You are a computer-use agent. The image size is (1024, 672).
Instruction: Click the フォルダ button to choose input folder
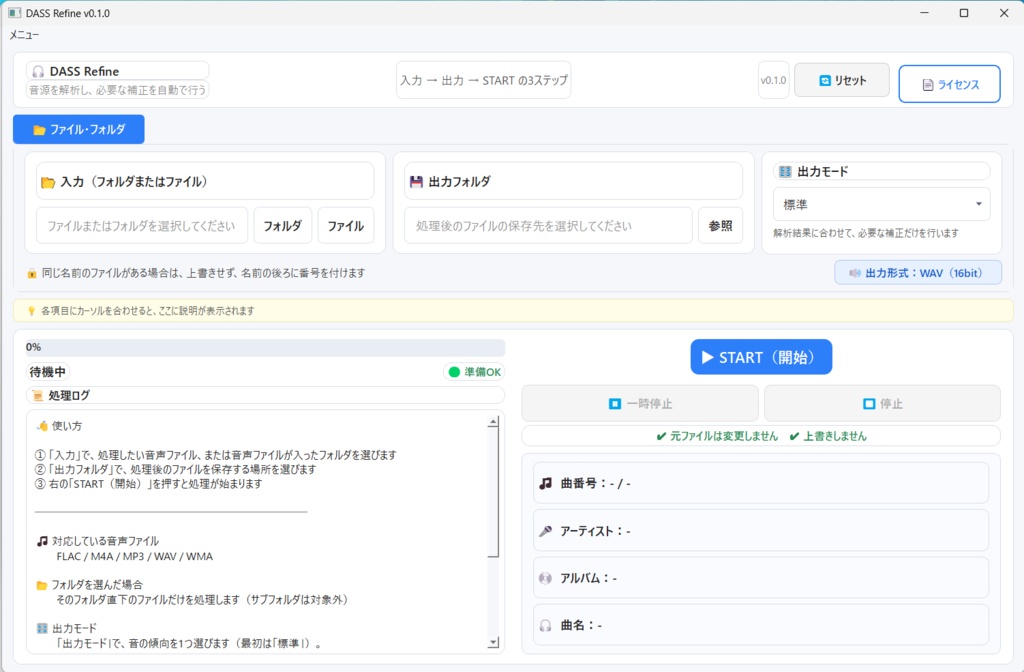click(283, 226)
